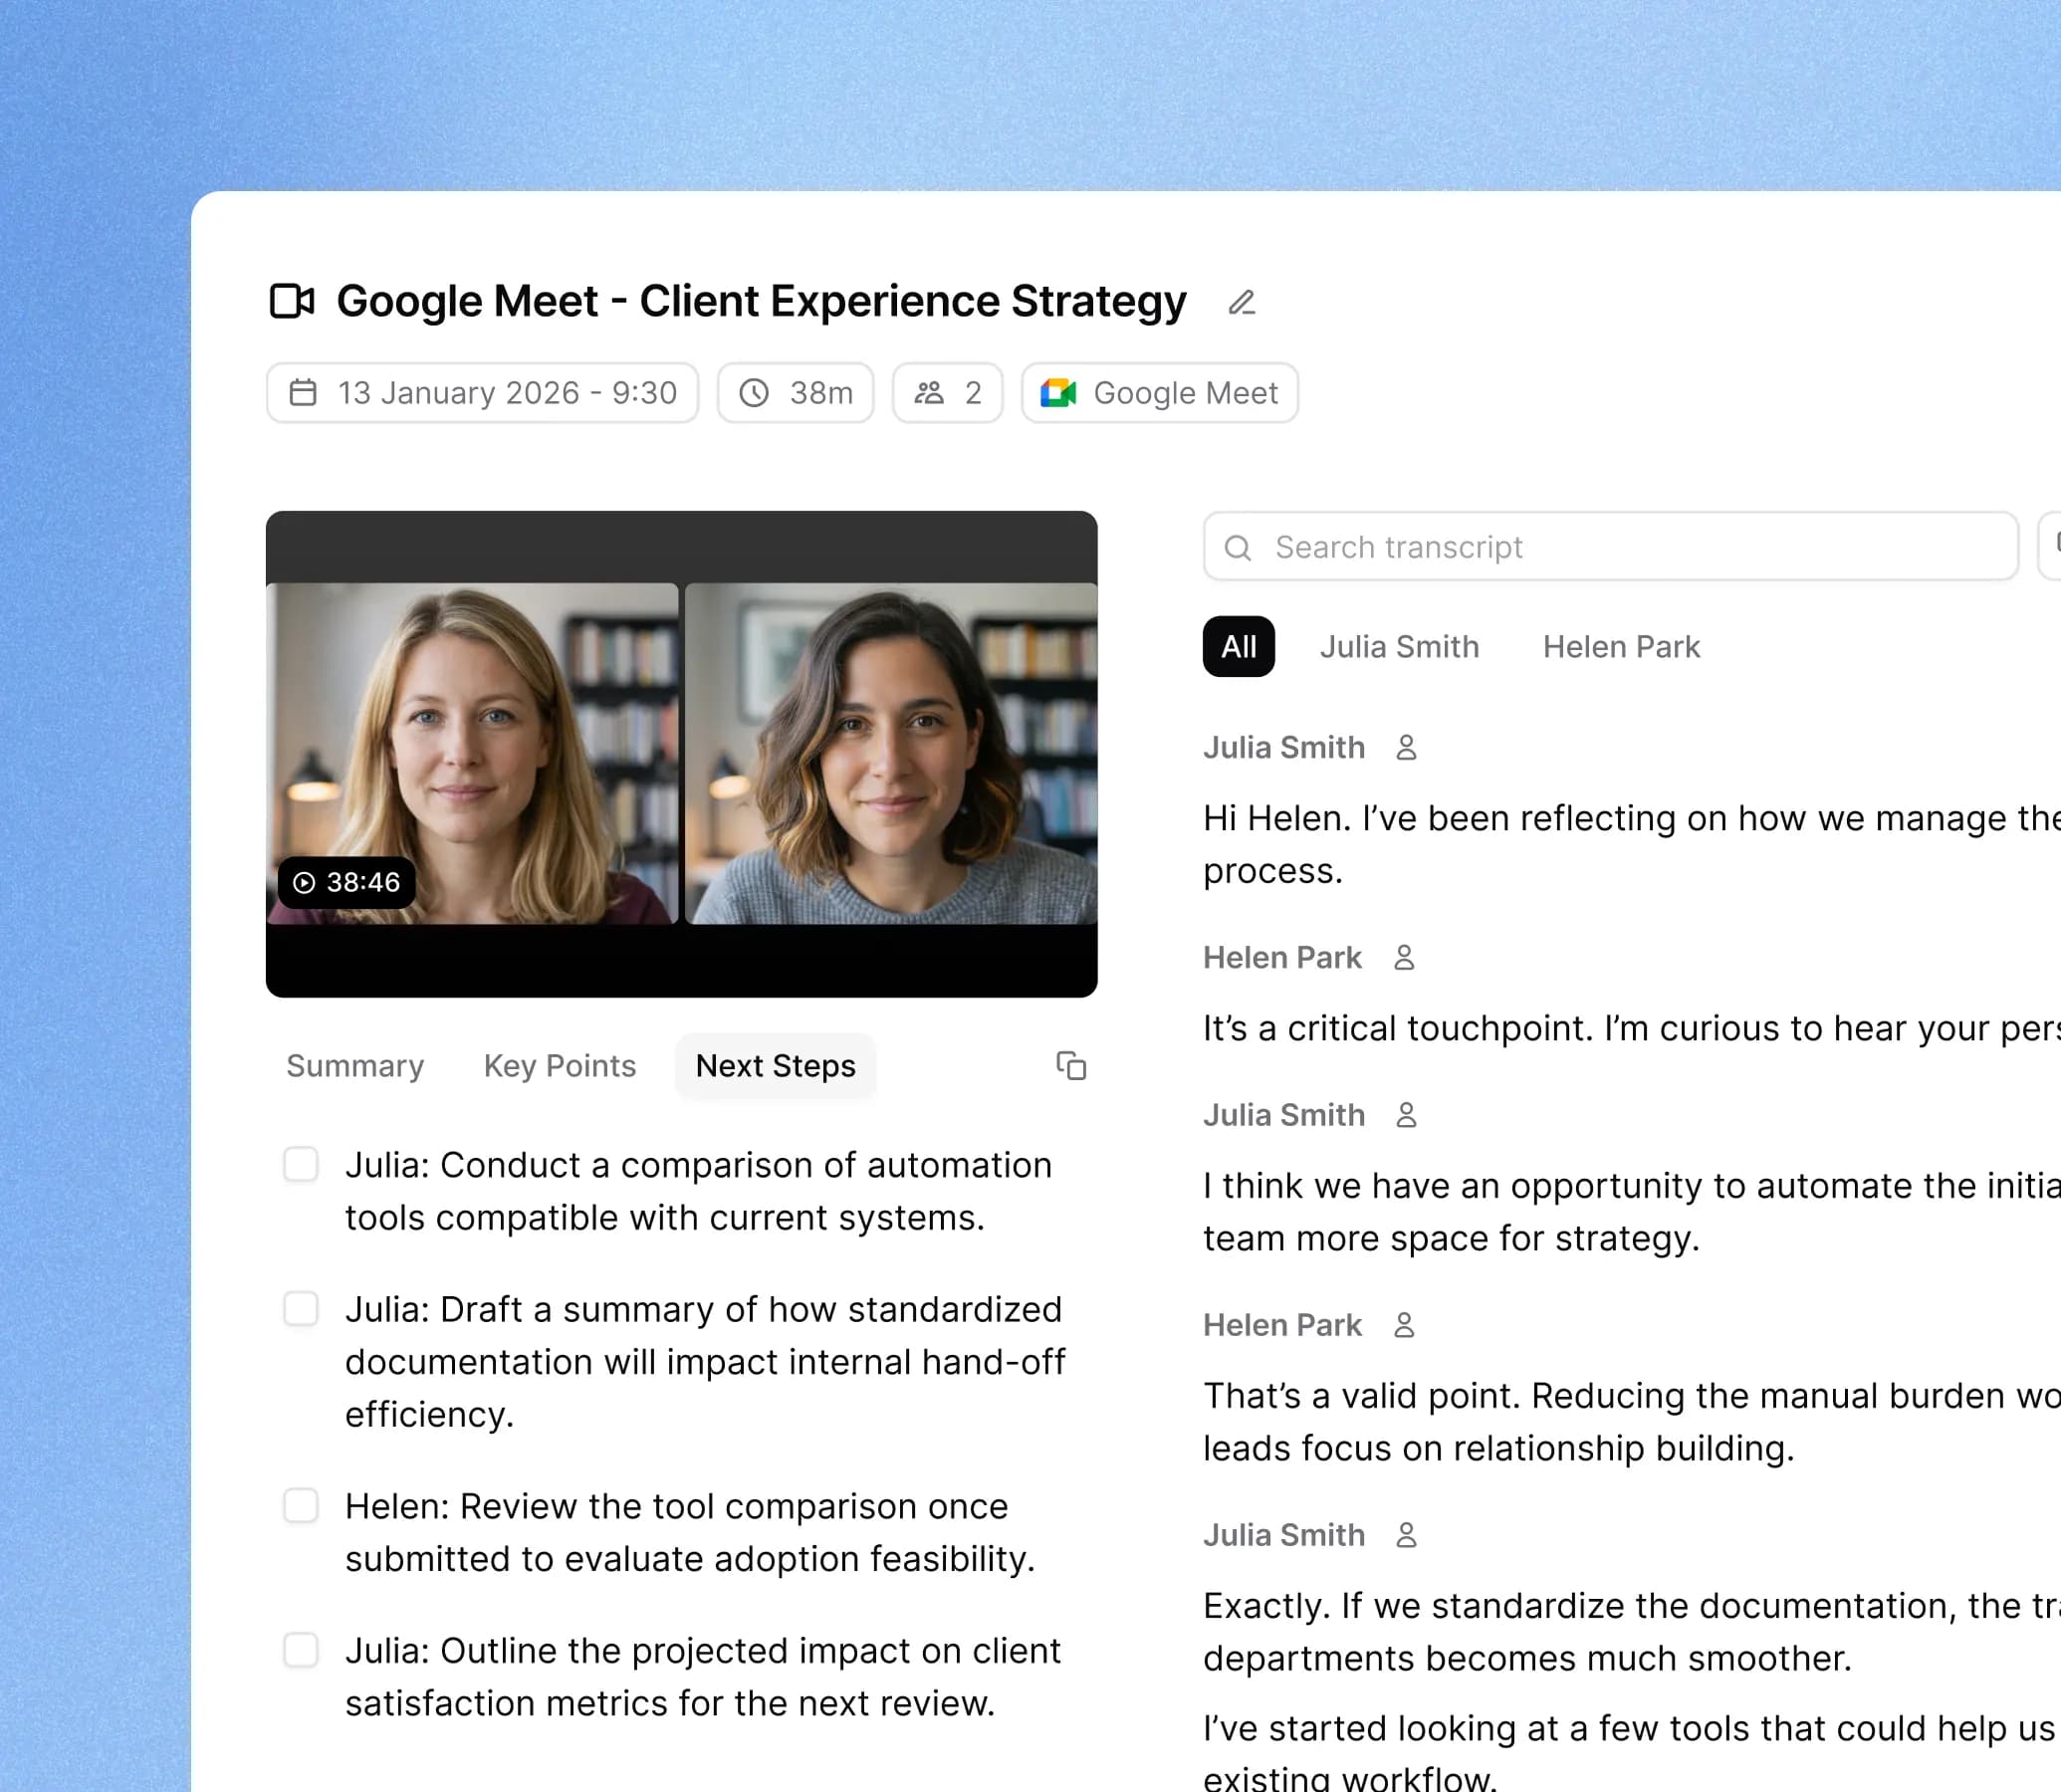
Task: Click the video camera icon beside title
Action: coord(292,301)
